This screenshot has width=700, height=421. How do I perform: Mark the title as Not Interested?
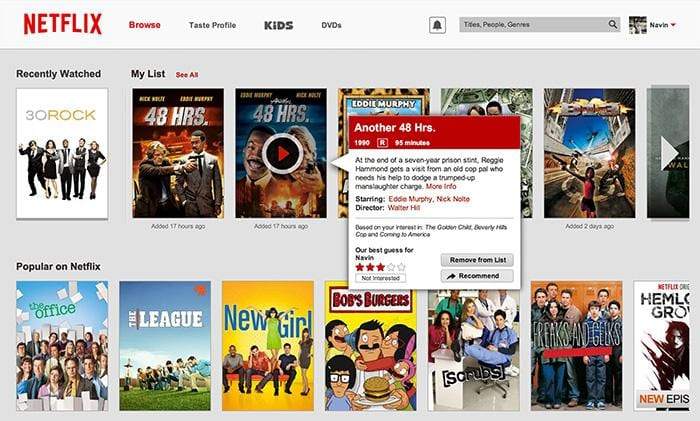(x=380, y=278)
